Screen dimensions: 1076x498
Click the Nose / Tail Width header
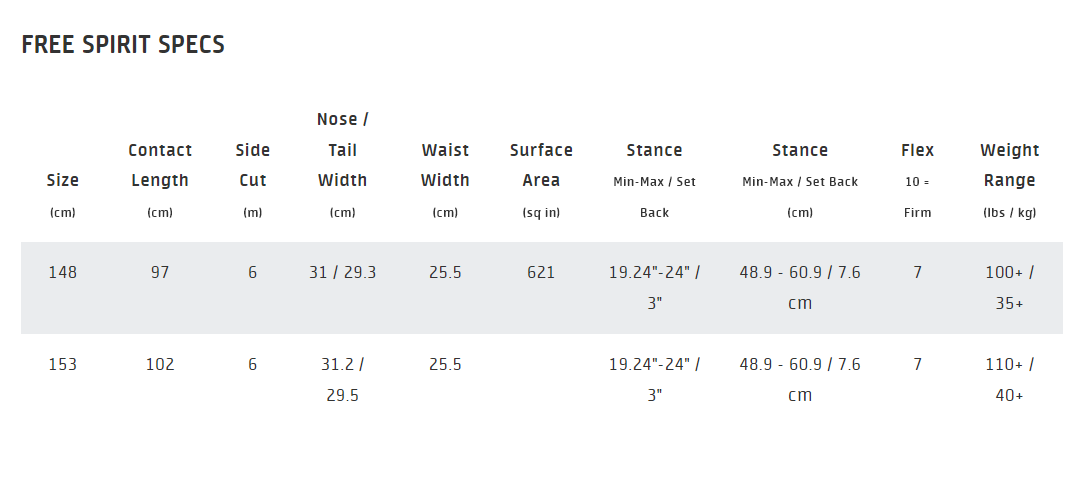pyautogui.click(x=342, y=165)
